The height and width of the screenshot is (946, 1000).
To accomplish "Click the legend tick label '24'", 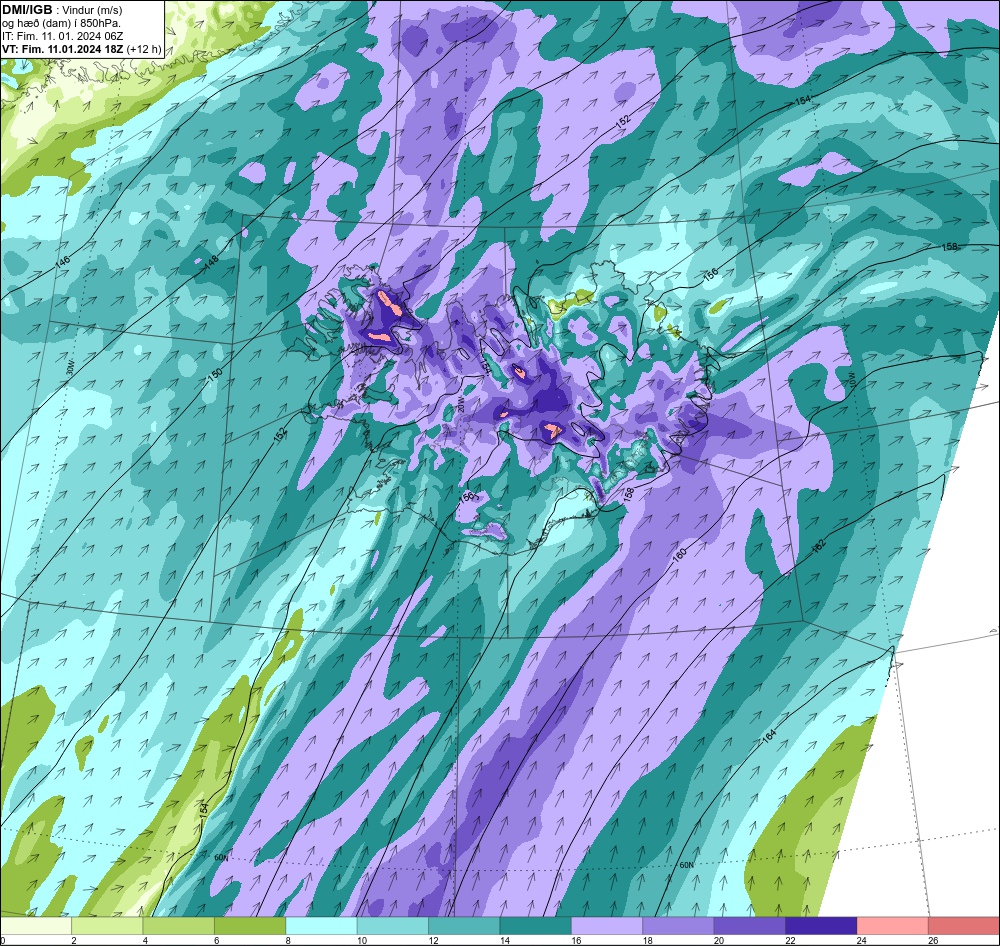I will tap(862, 940).
